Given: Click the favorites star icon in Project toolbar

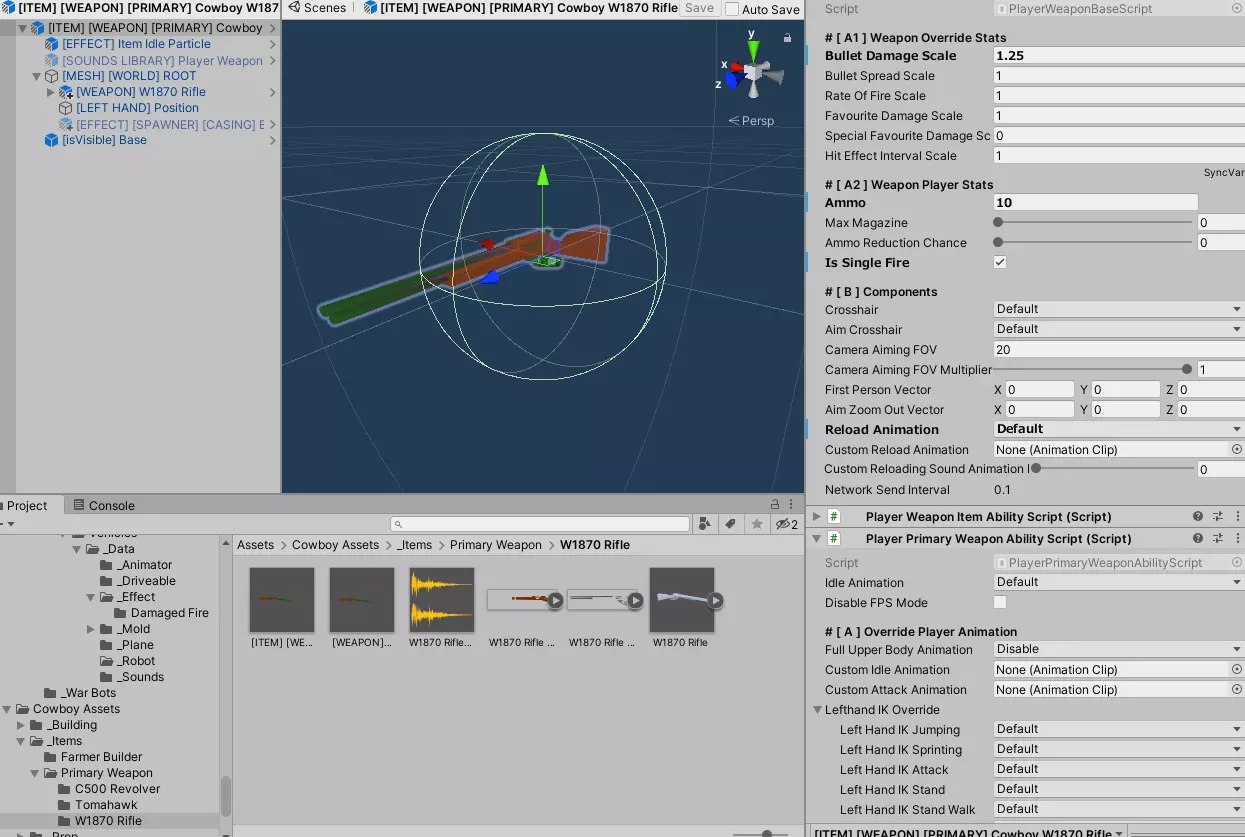Looking at the screenshot, I should [x=757, y=524].
